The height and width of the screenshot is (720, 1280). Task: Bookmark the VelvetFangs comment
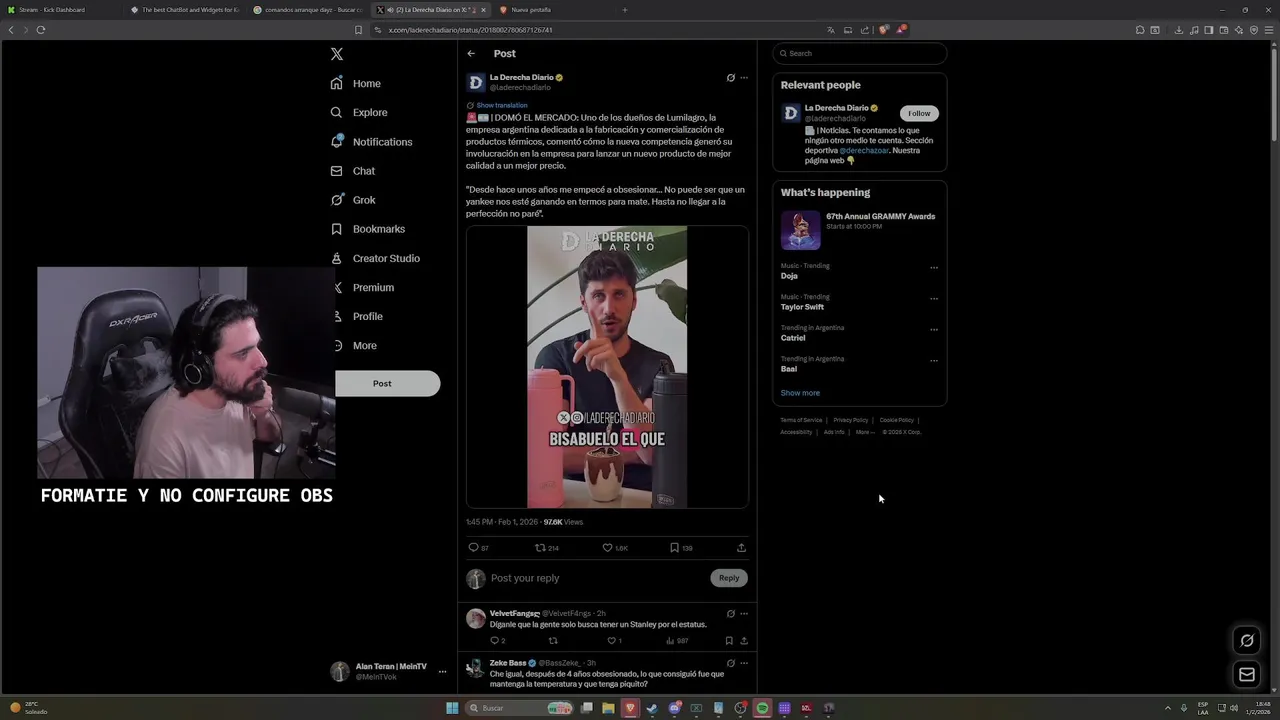tap(729, 641)
